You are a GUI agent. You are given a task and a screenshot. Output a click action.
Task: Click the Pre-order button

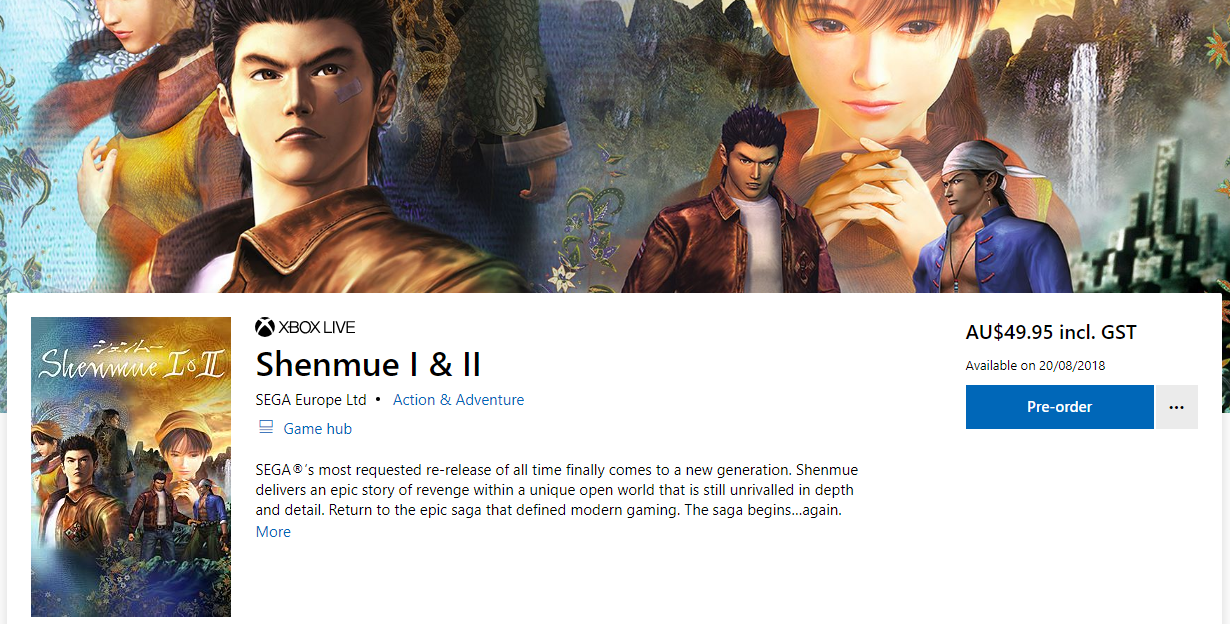coord(1059,407)
